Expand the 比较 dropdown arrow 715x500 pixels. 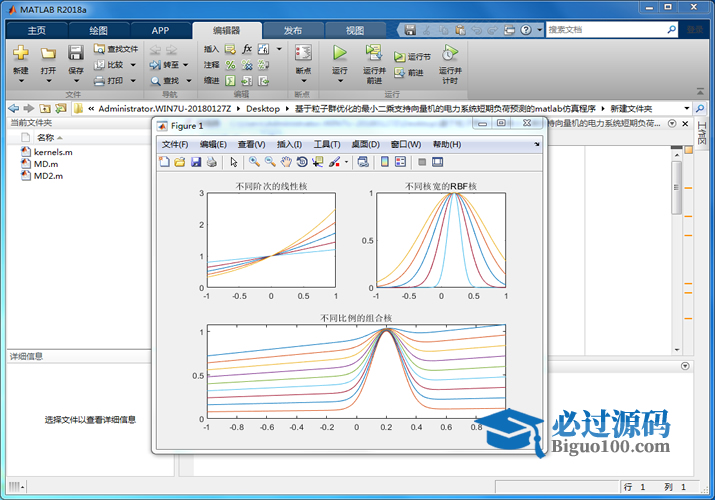133,65
